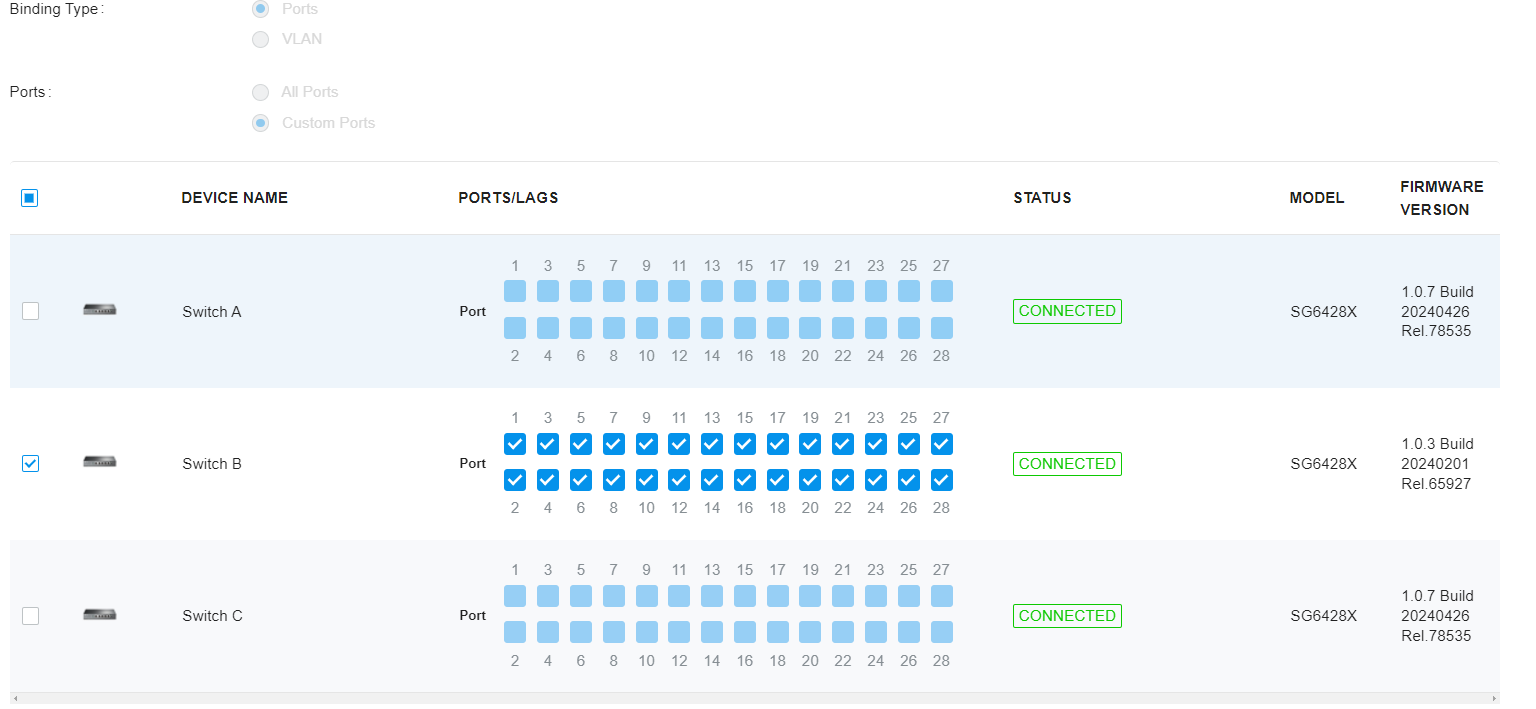Select port 16 on Switch C

pos(745,632)
